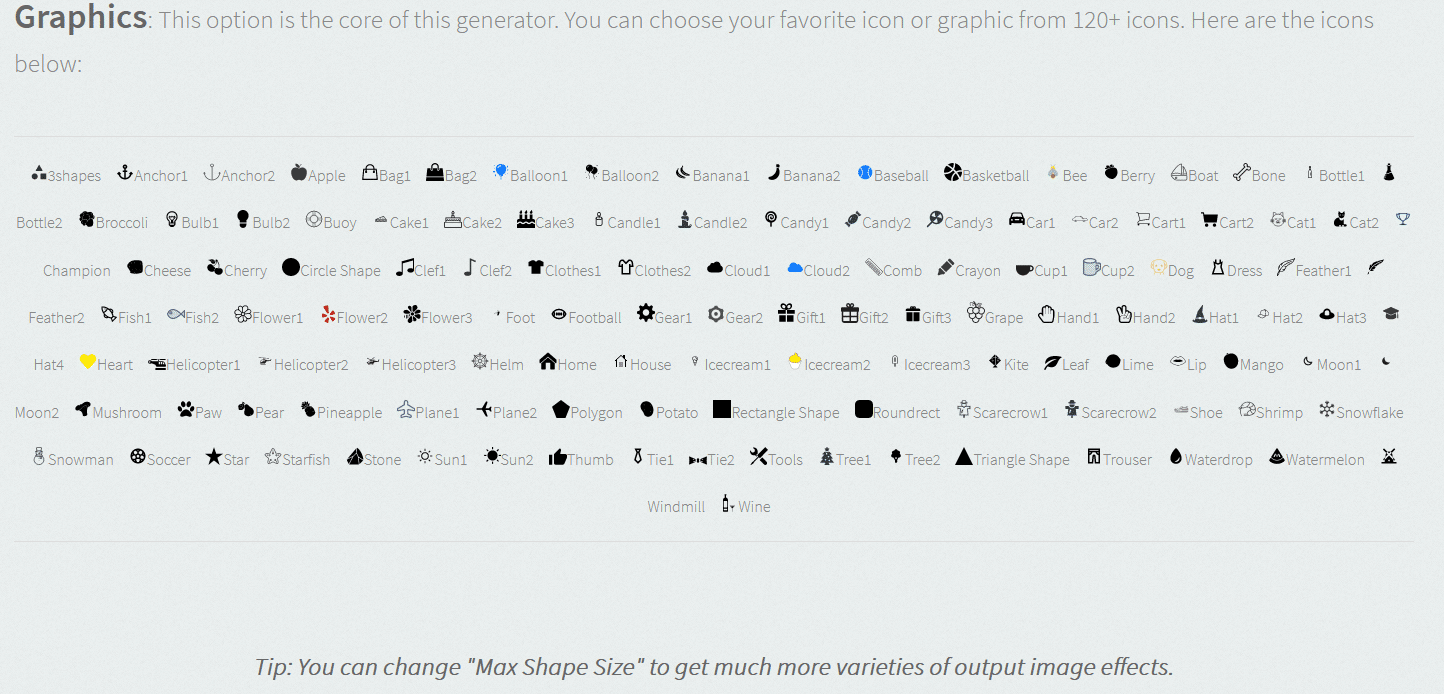Pick the blue Baseball graphic
1444x694 pixels.
click(x=865, y=173)
